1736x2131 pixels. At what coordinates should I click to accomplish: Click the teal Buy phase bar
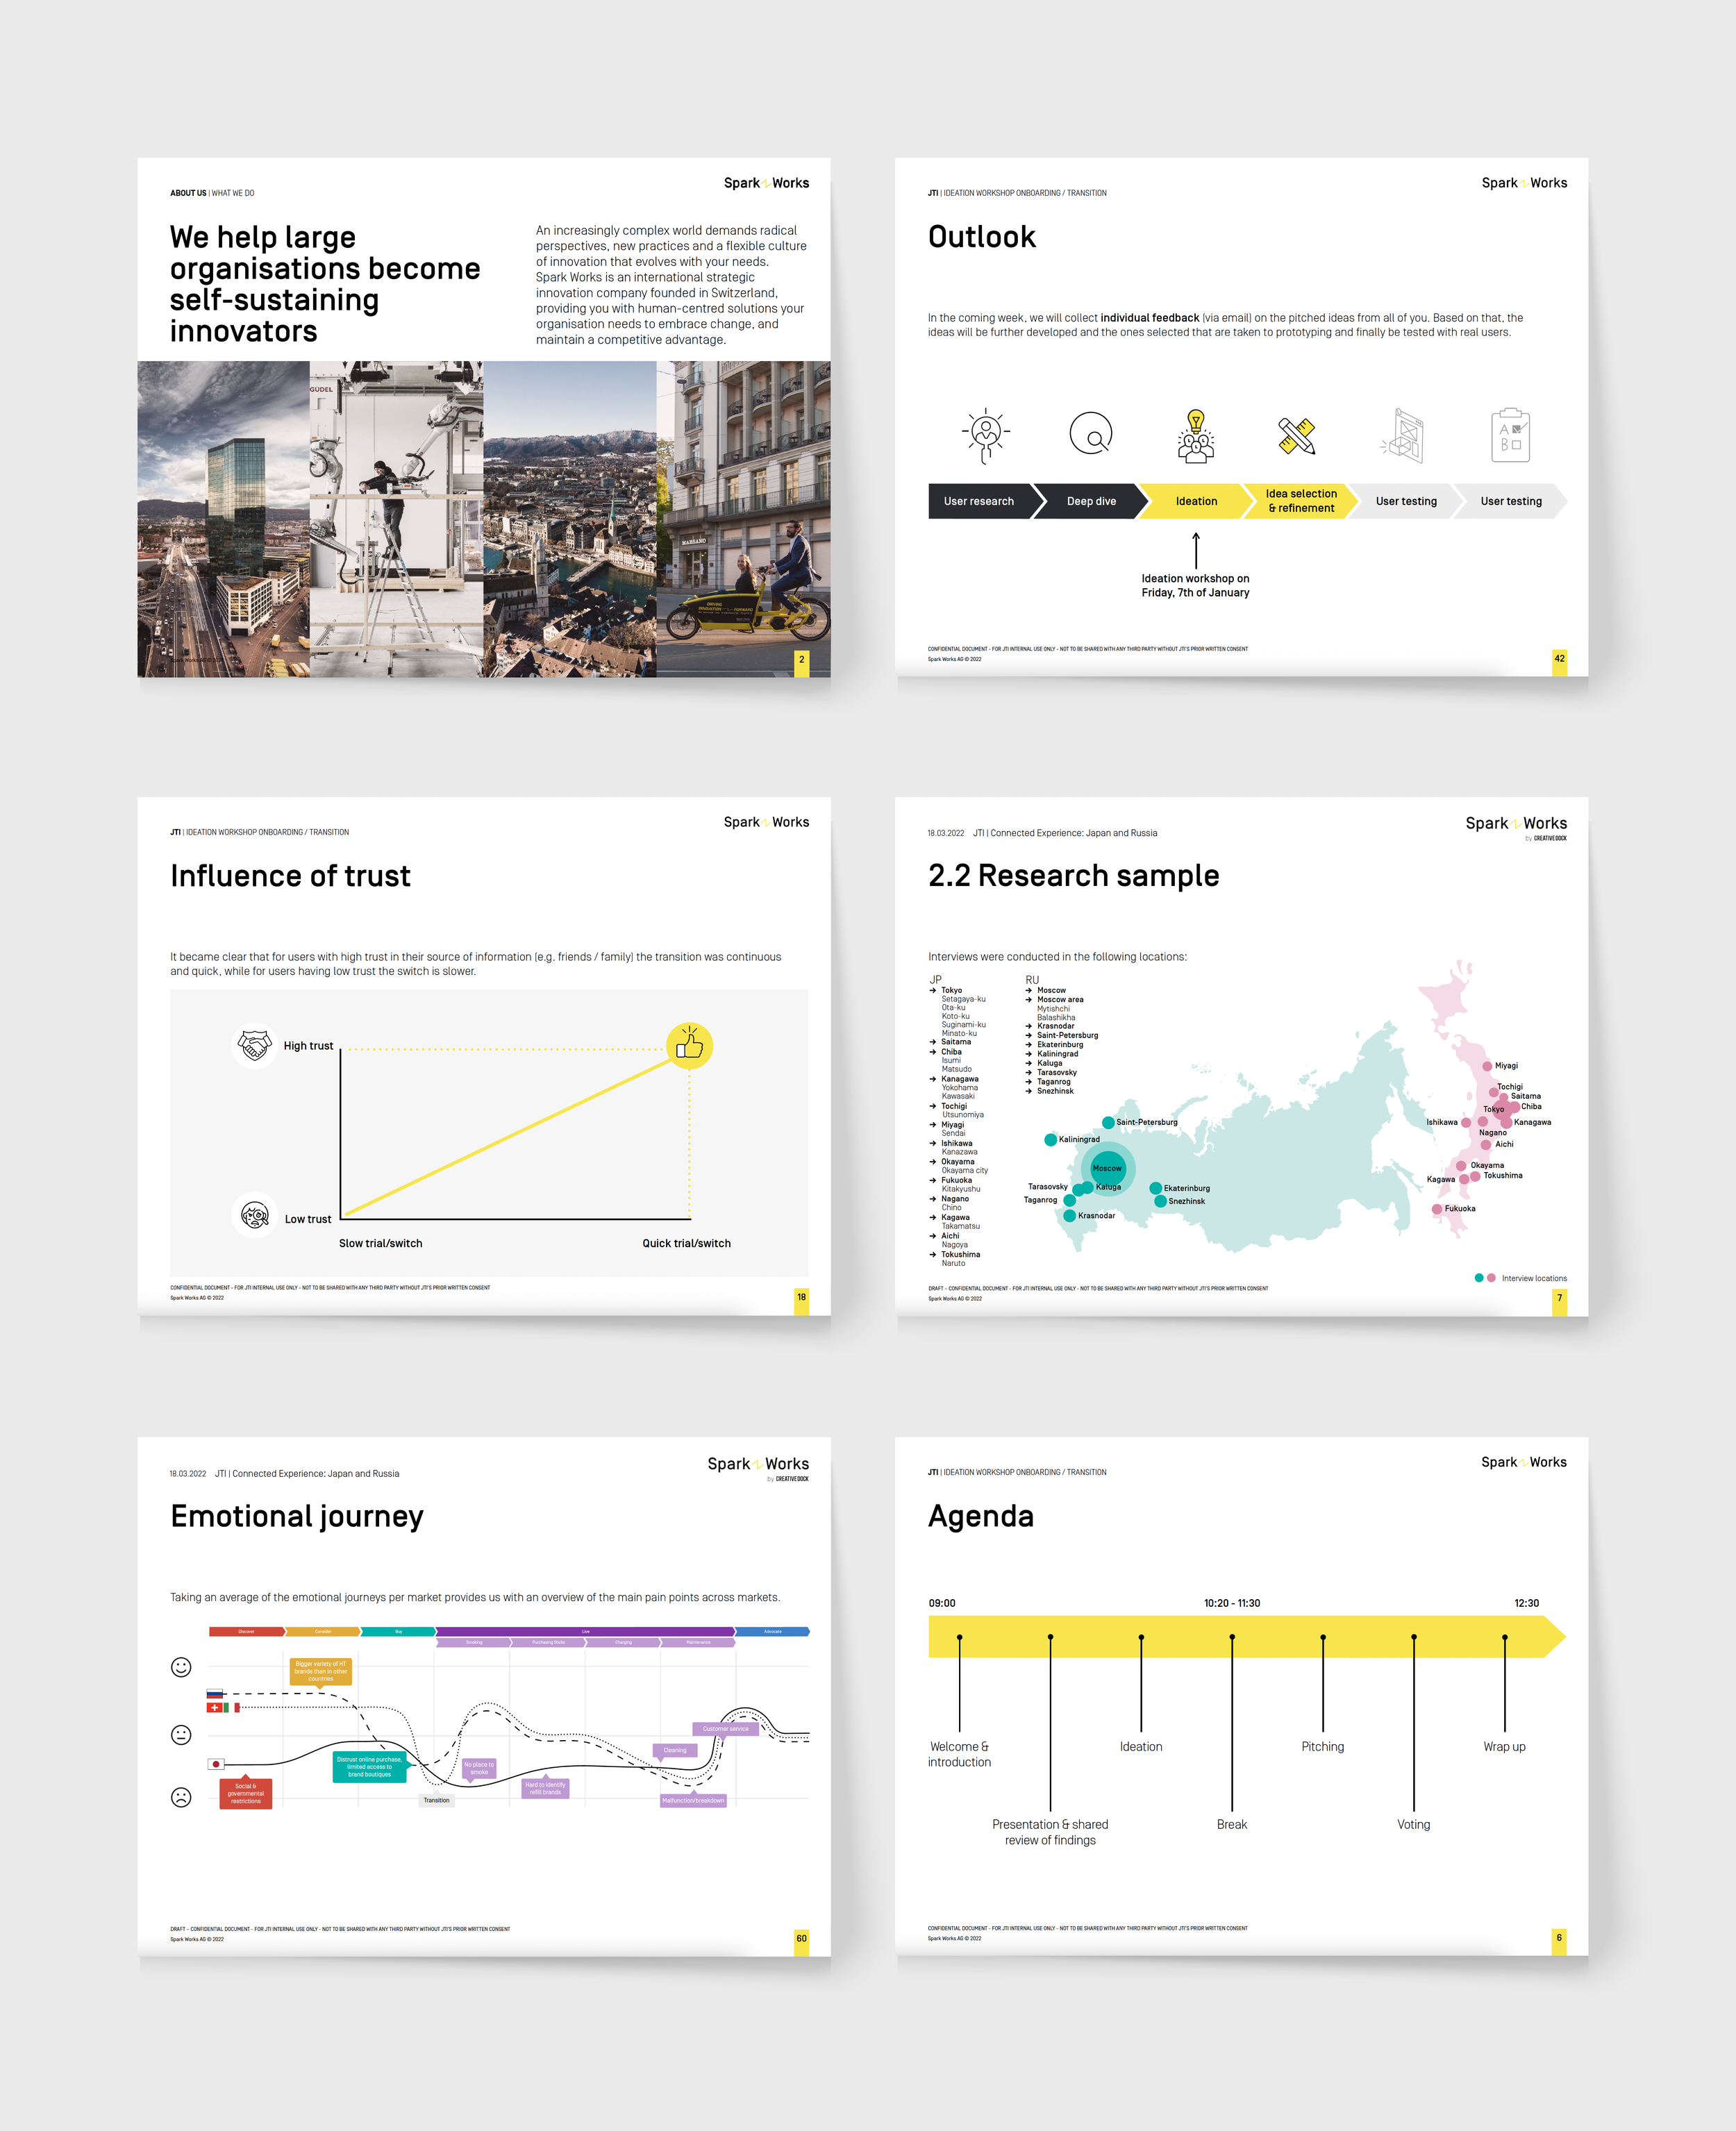coord(398,1631)
